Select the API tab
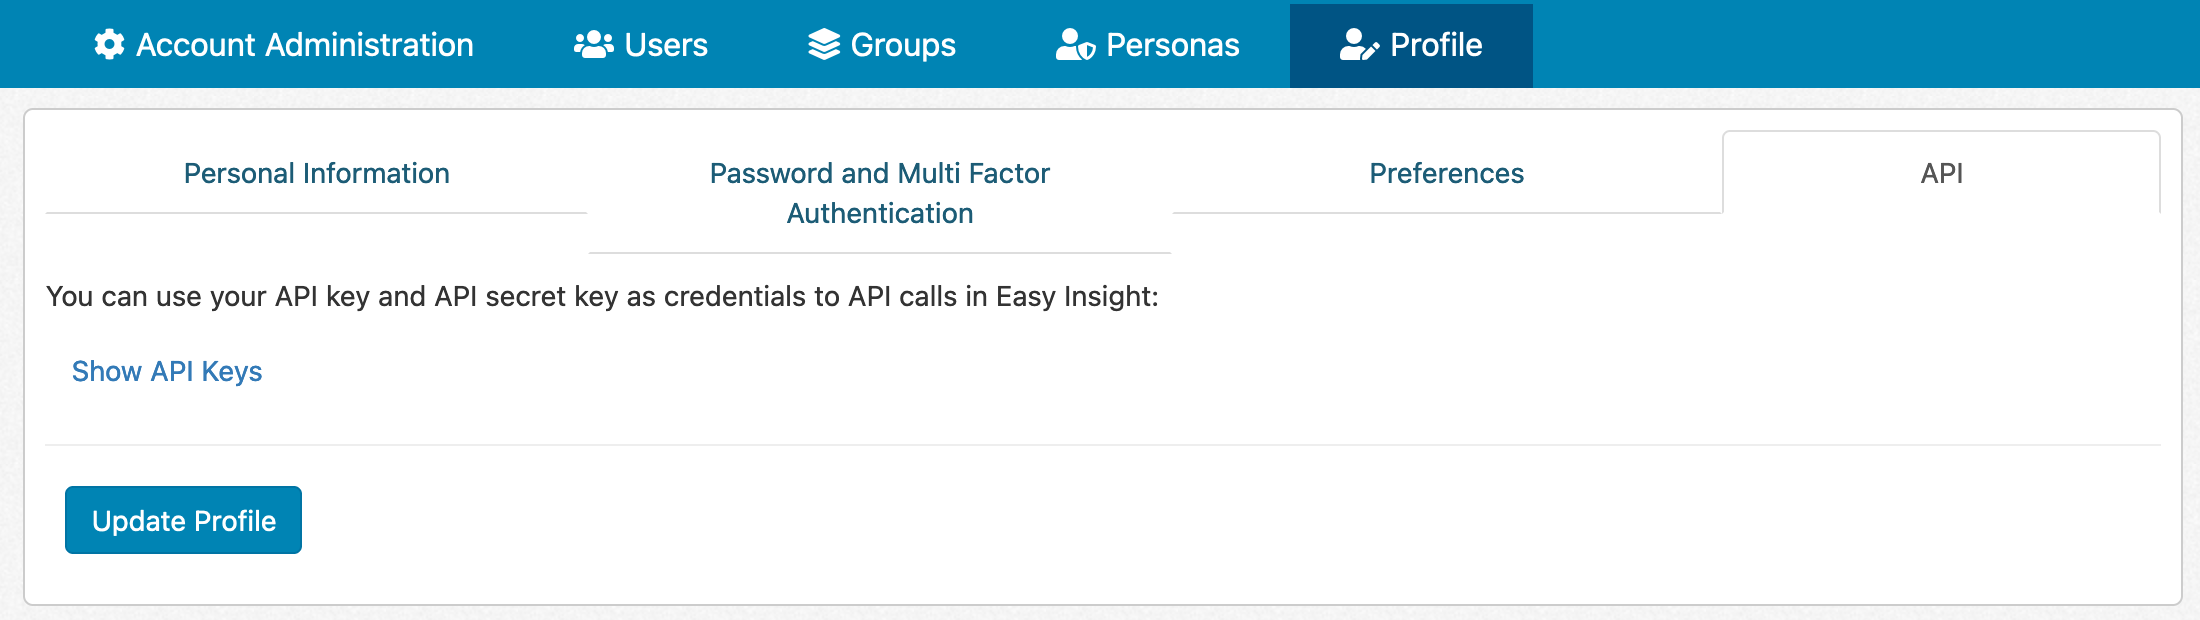Image resolution: width=2200 pixels, height=620 pixels. (x=1941, y=173)
